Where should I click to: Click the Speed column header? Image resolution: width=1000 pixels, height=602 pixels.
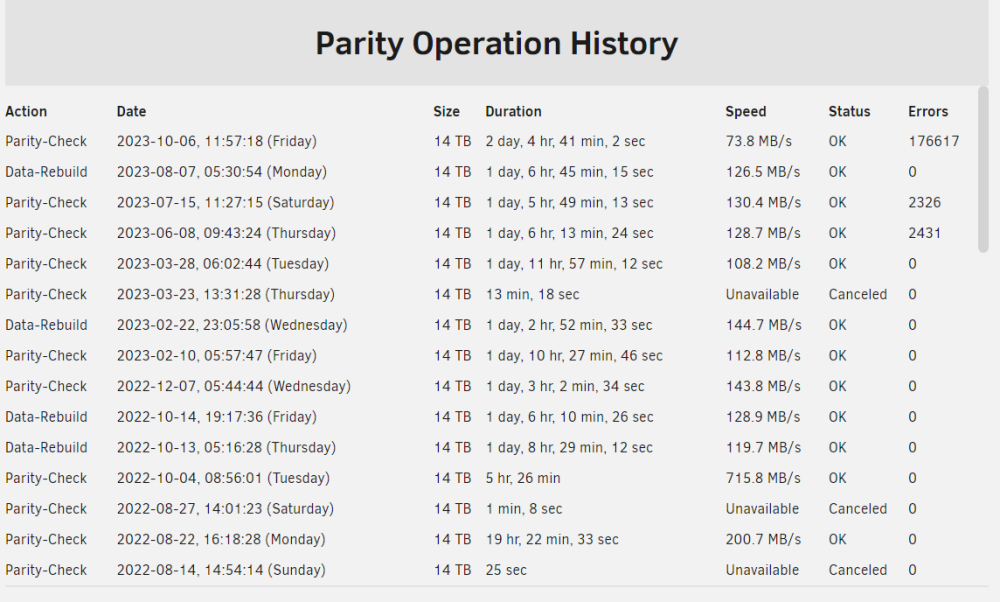tap(746, 112)
